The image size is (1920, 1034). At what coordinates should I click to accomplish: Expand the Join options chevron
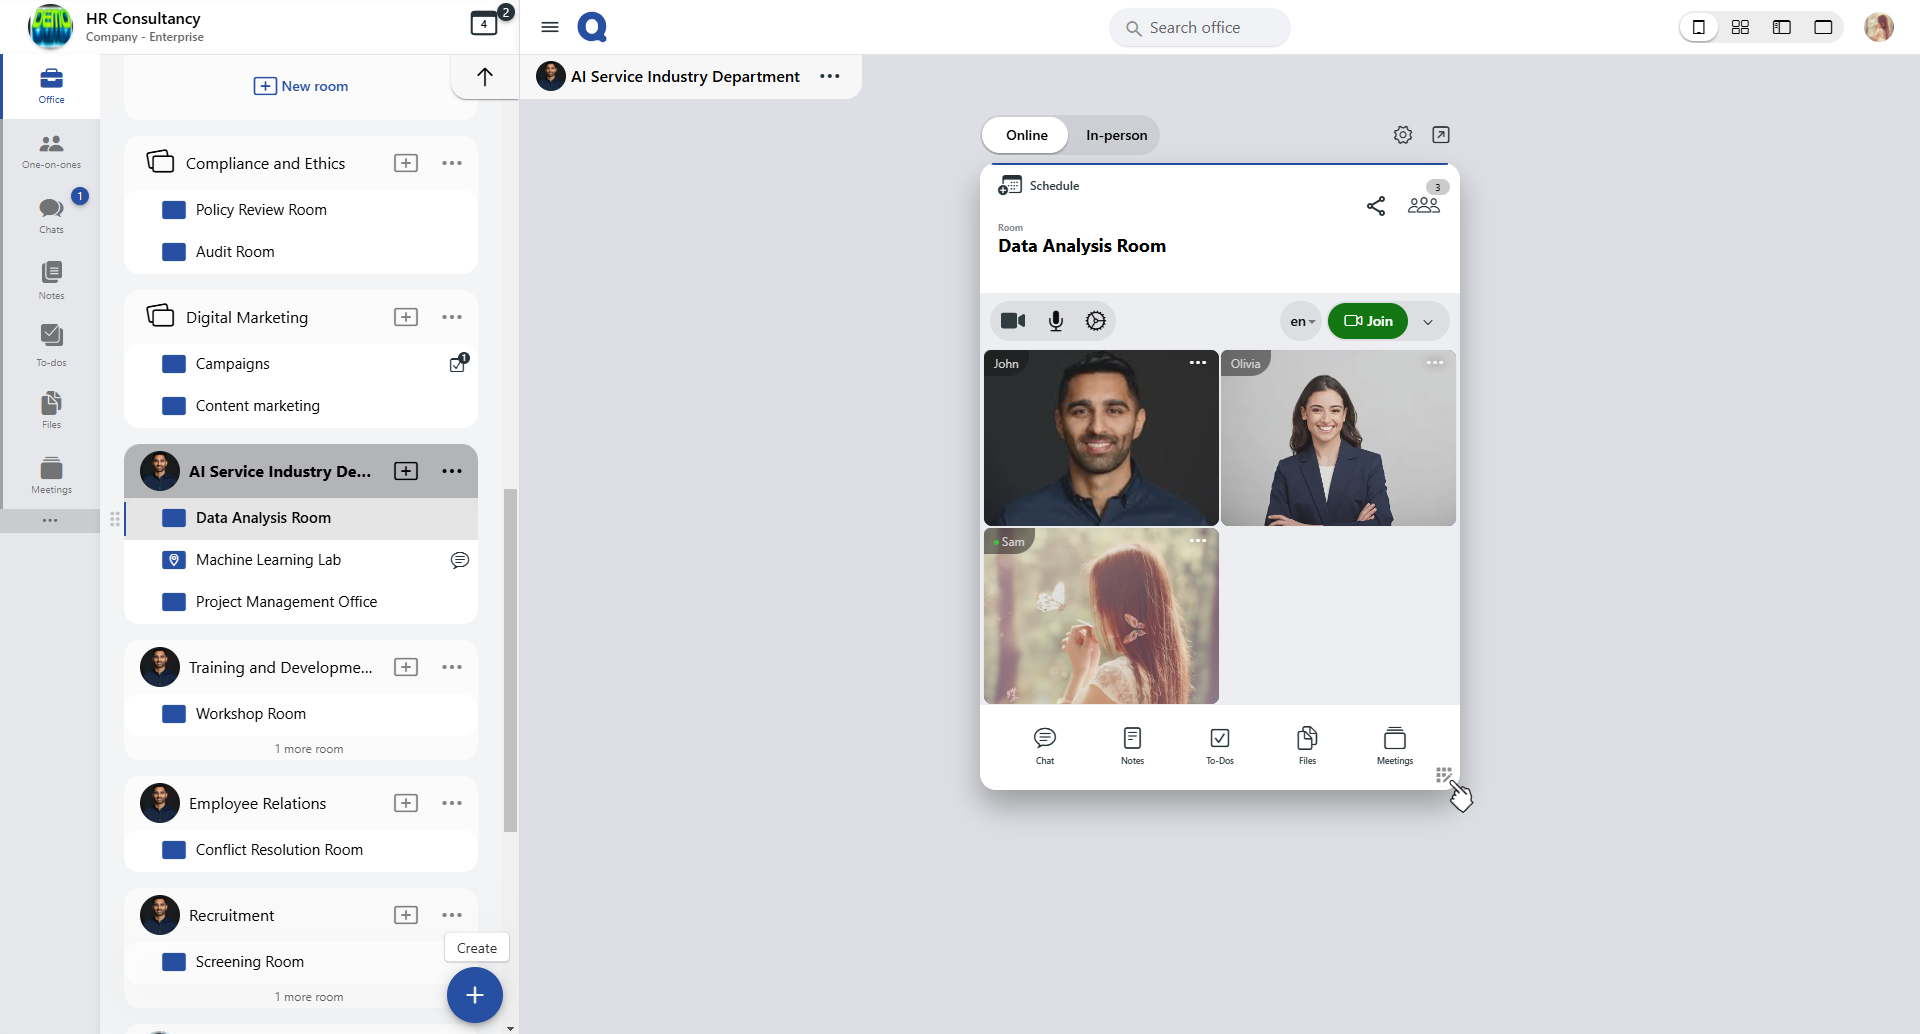click(1428, 322)
